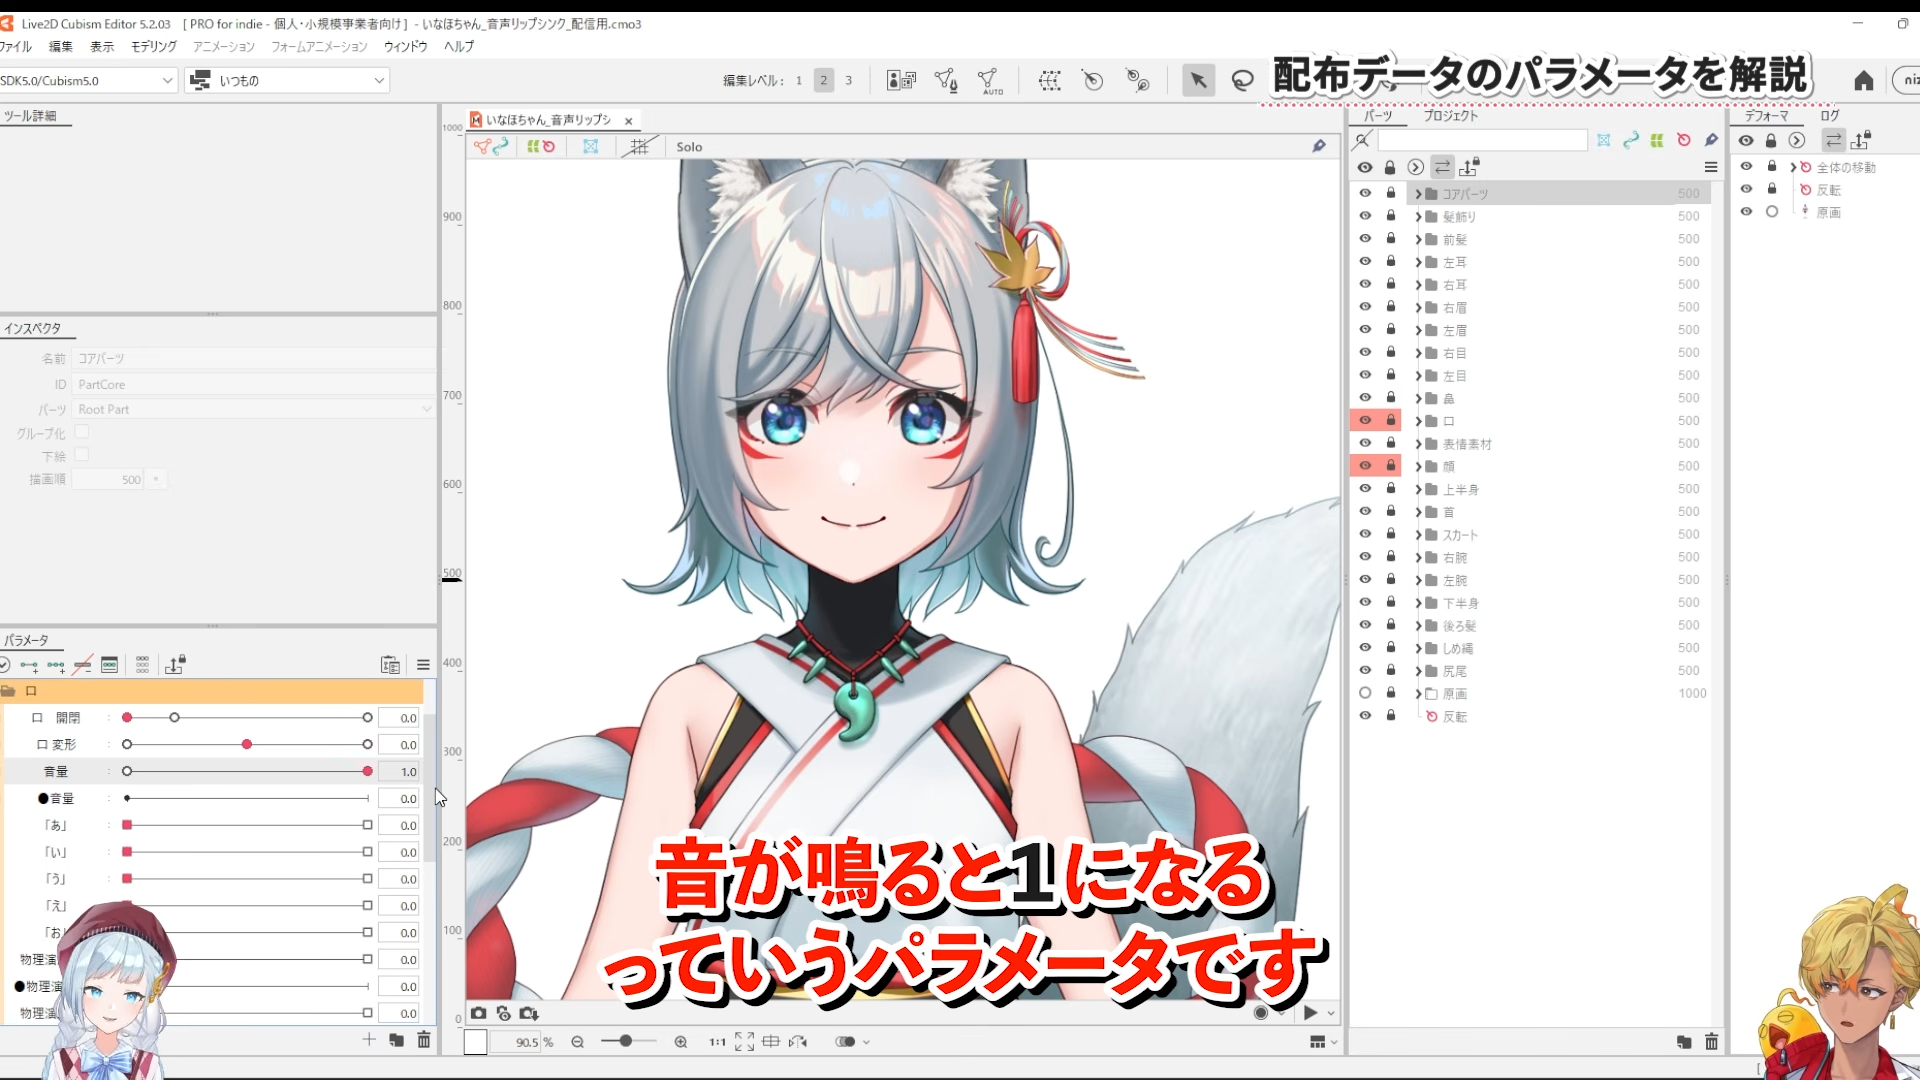Viewport: 1920px width, 1080px height.
Task: Toggle the grid display icon above the canvas
Action: click(x=641, y=146)
